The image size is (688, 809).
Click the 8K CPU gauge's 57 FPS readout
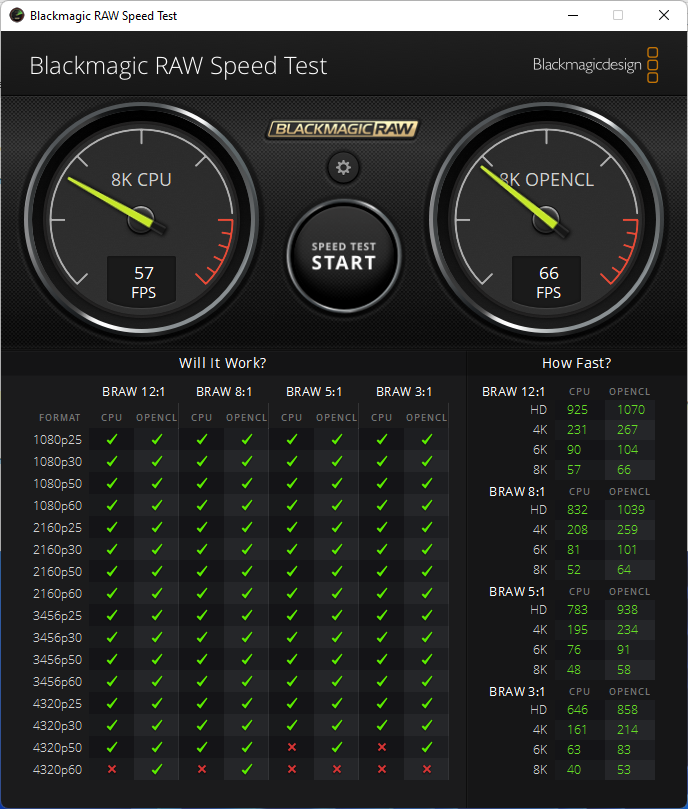coord(141,281)
